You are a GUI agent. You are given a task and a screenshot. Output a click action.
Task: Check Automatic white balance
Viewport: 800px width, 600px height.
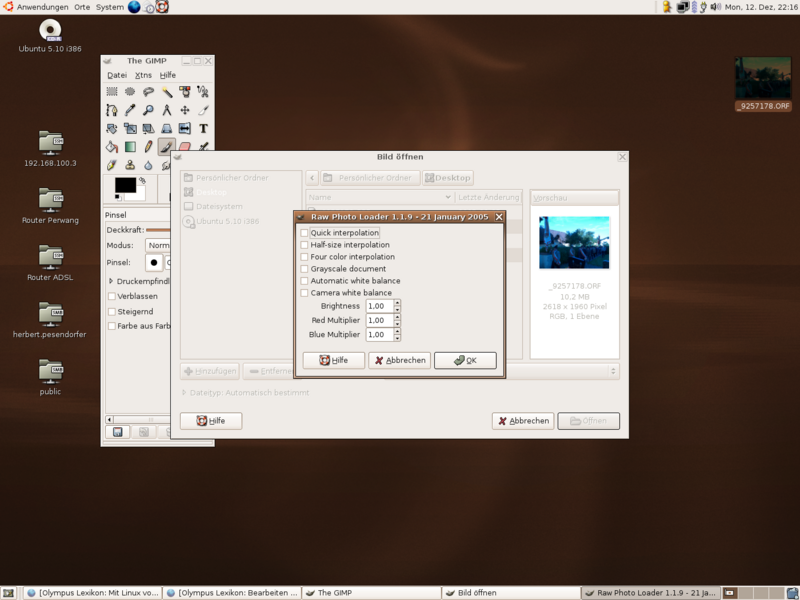pos(305,281)
